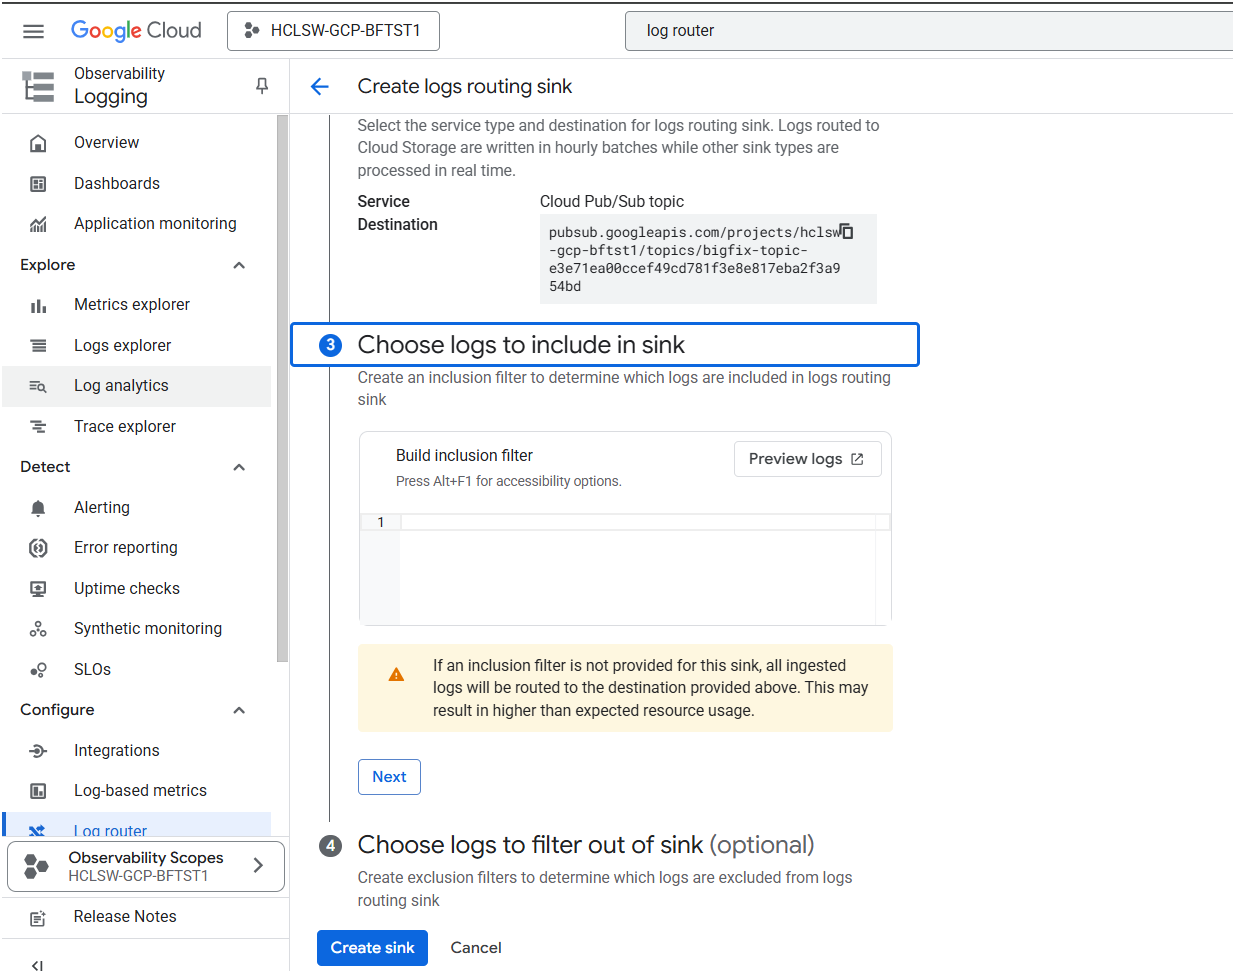Click the Alerting bell icon
The image size is (1235, 973).
pos(38,508)
